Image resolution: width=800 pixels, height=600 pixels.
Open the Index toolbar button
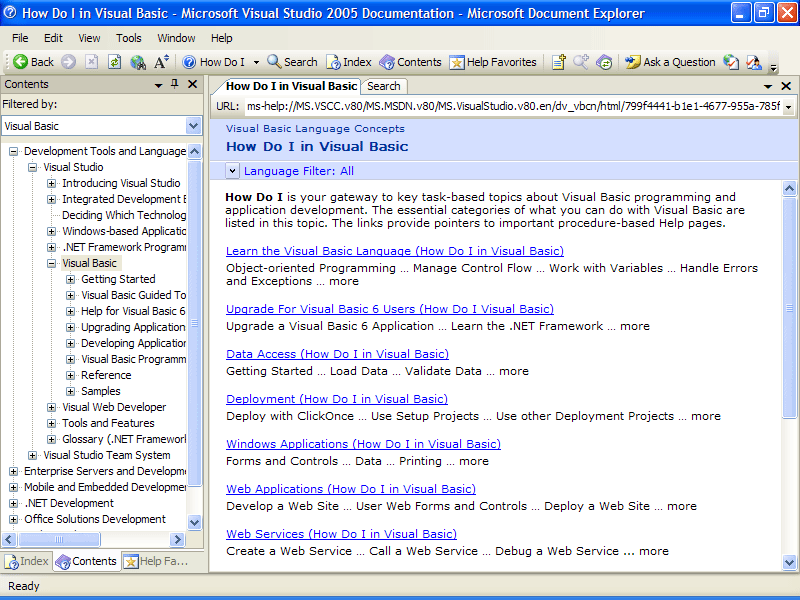point(350,62)
